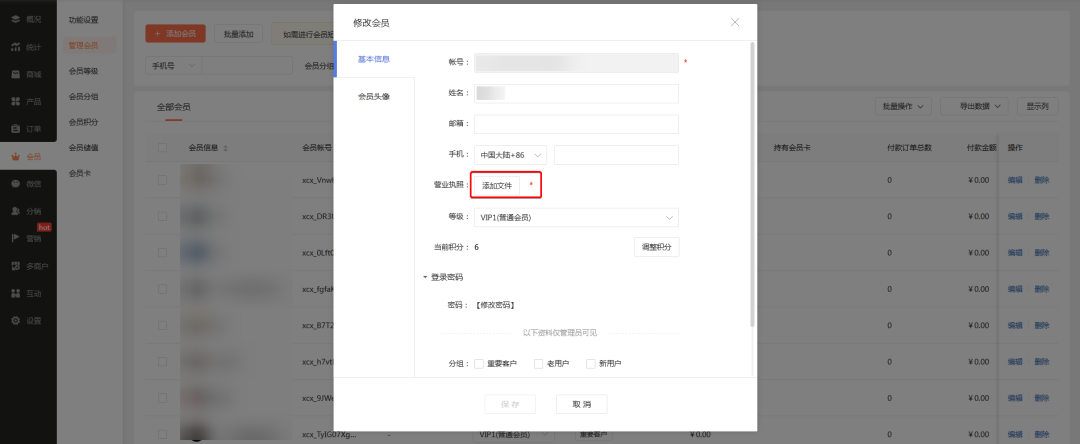Image resolution: width=1080 pixels, height=444 pixels.
Task: Collapse the 登录密码 section
Action: tap(425, 277)
